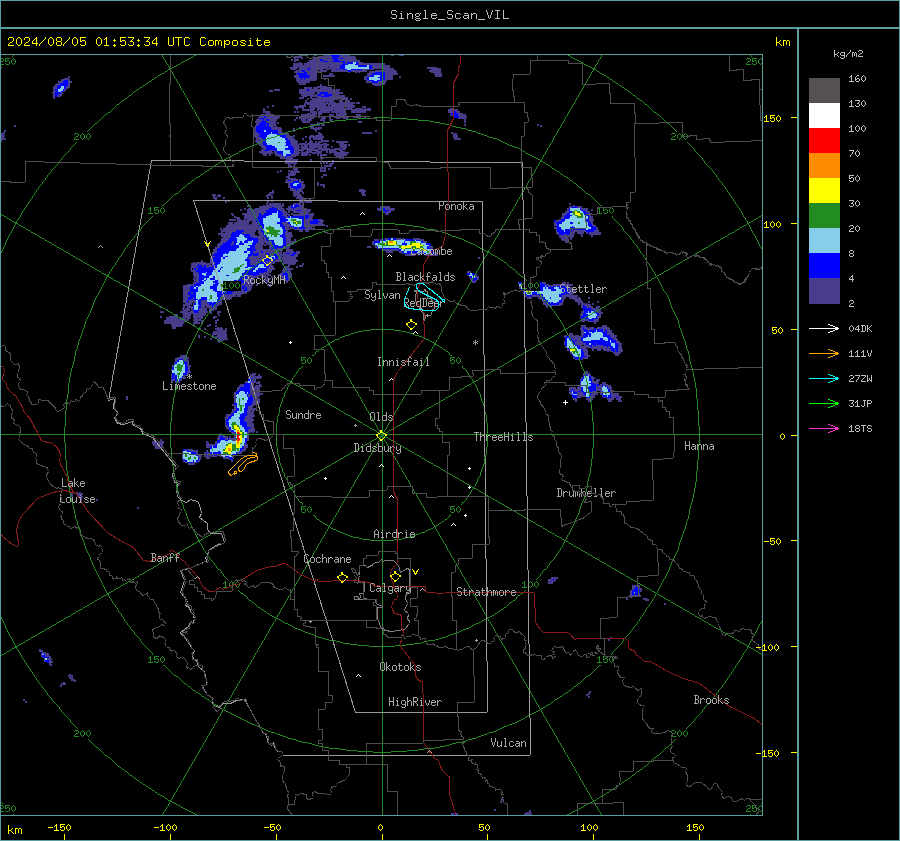Click the ThreeHills city label
Viewport: 900px width, 841px height.
[x=503, y=437]
